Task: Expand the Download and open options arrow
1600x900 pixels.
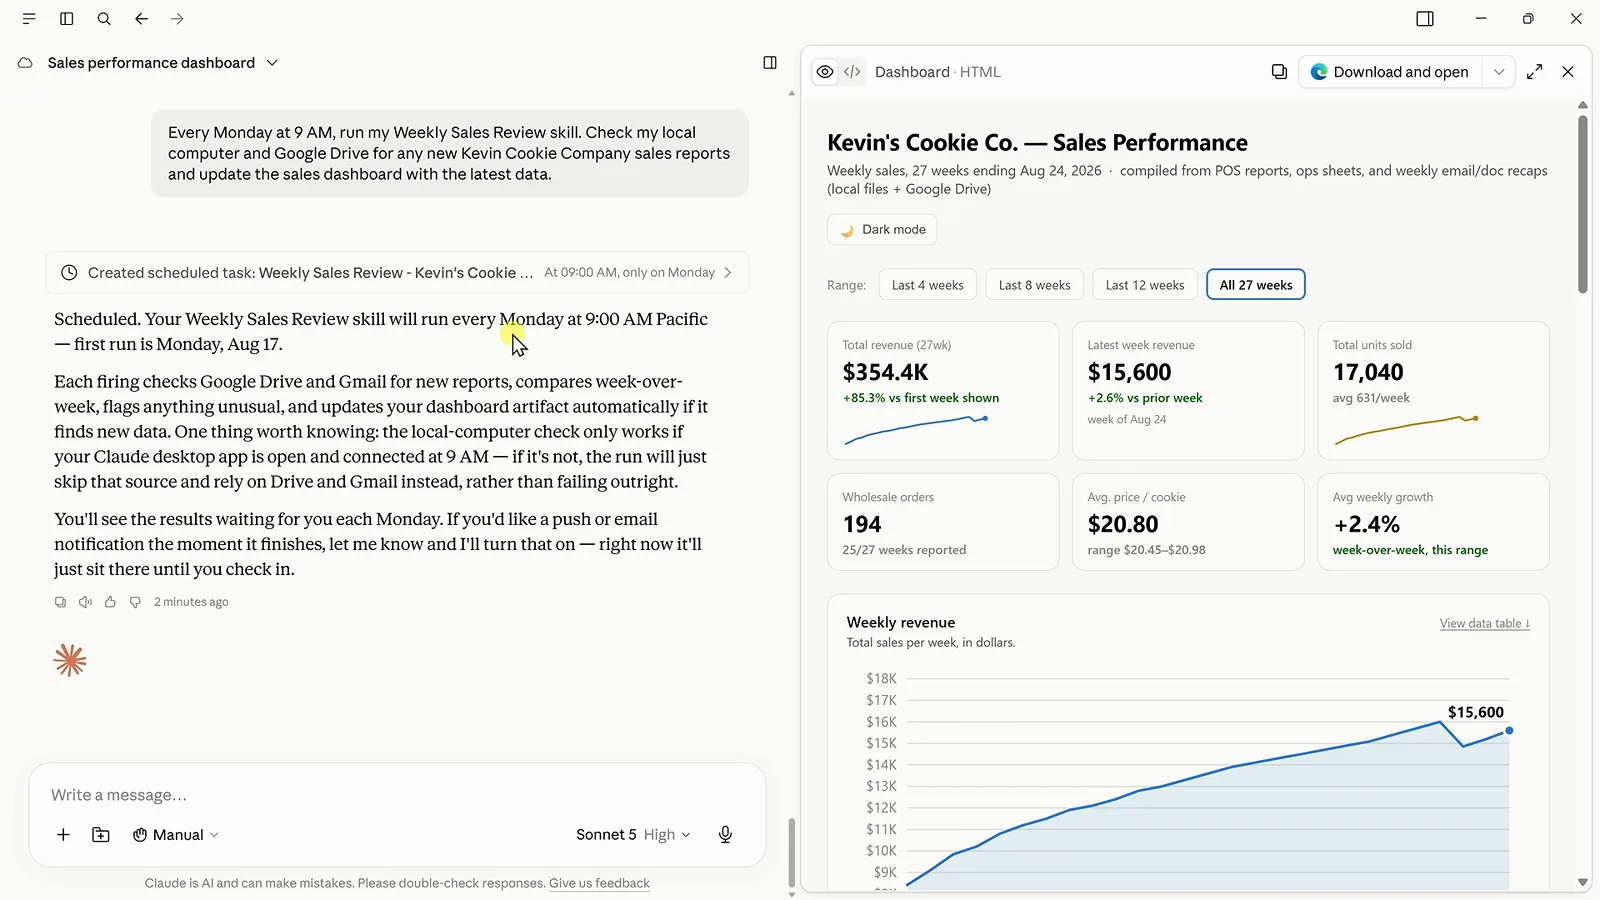Action: [1498, 72]
